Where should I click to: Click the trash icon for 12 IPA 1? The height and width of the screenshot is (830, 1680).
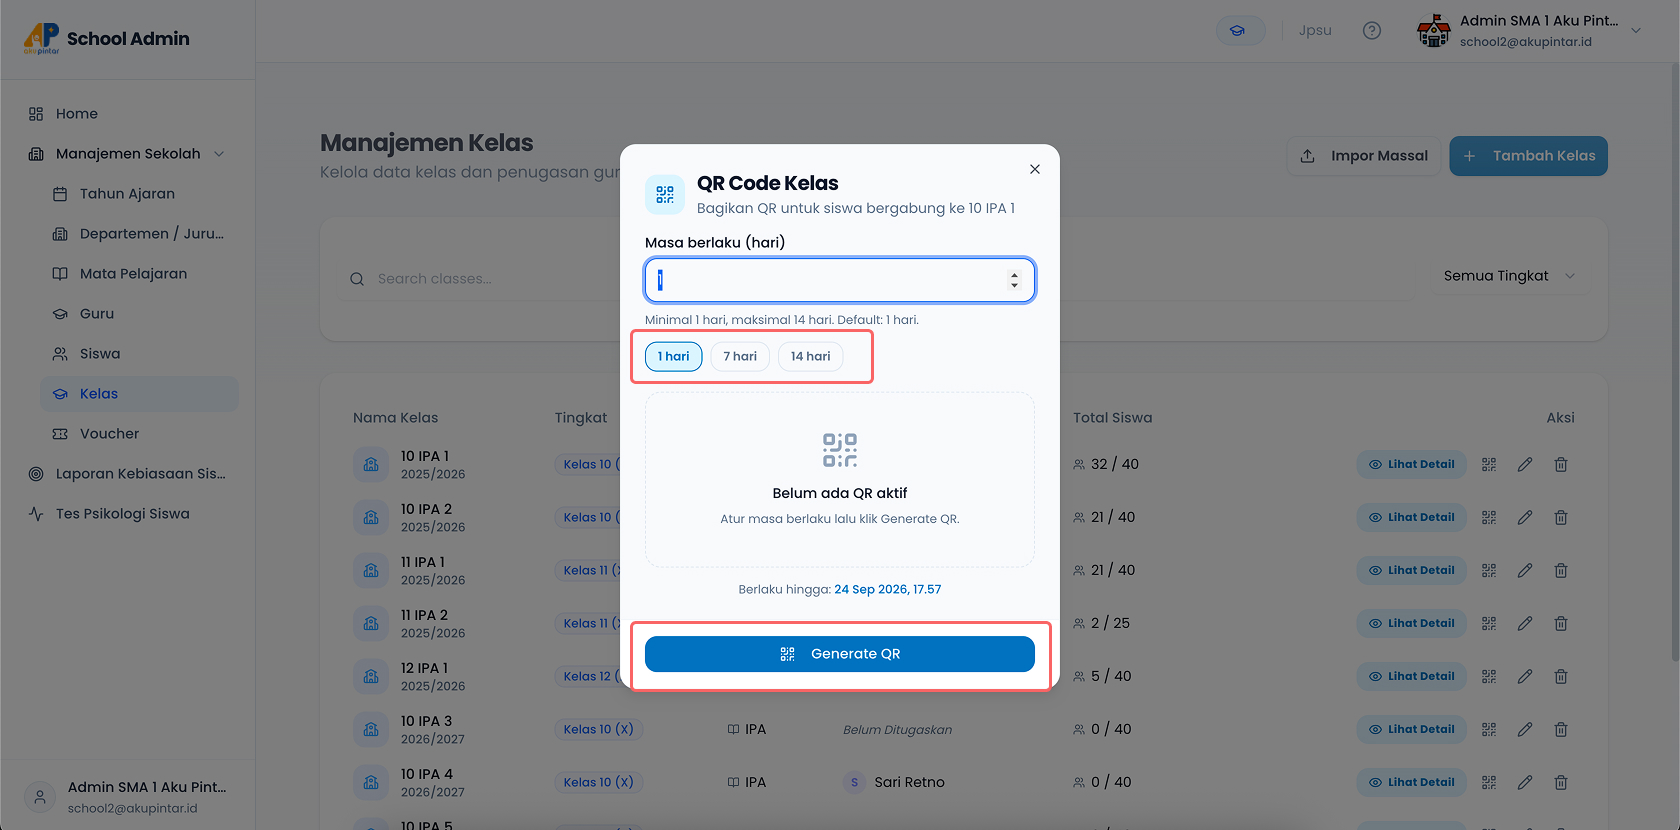[x=1561, y=676]
